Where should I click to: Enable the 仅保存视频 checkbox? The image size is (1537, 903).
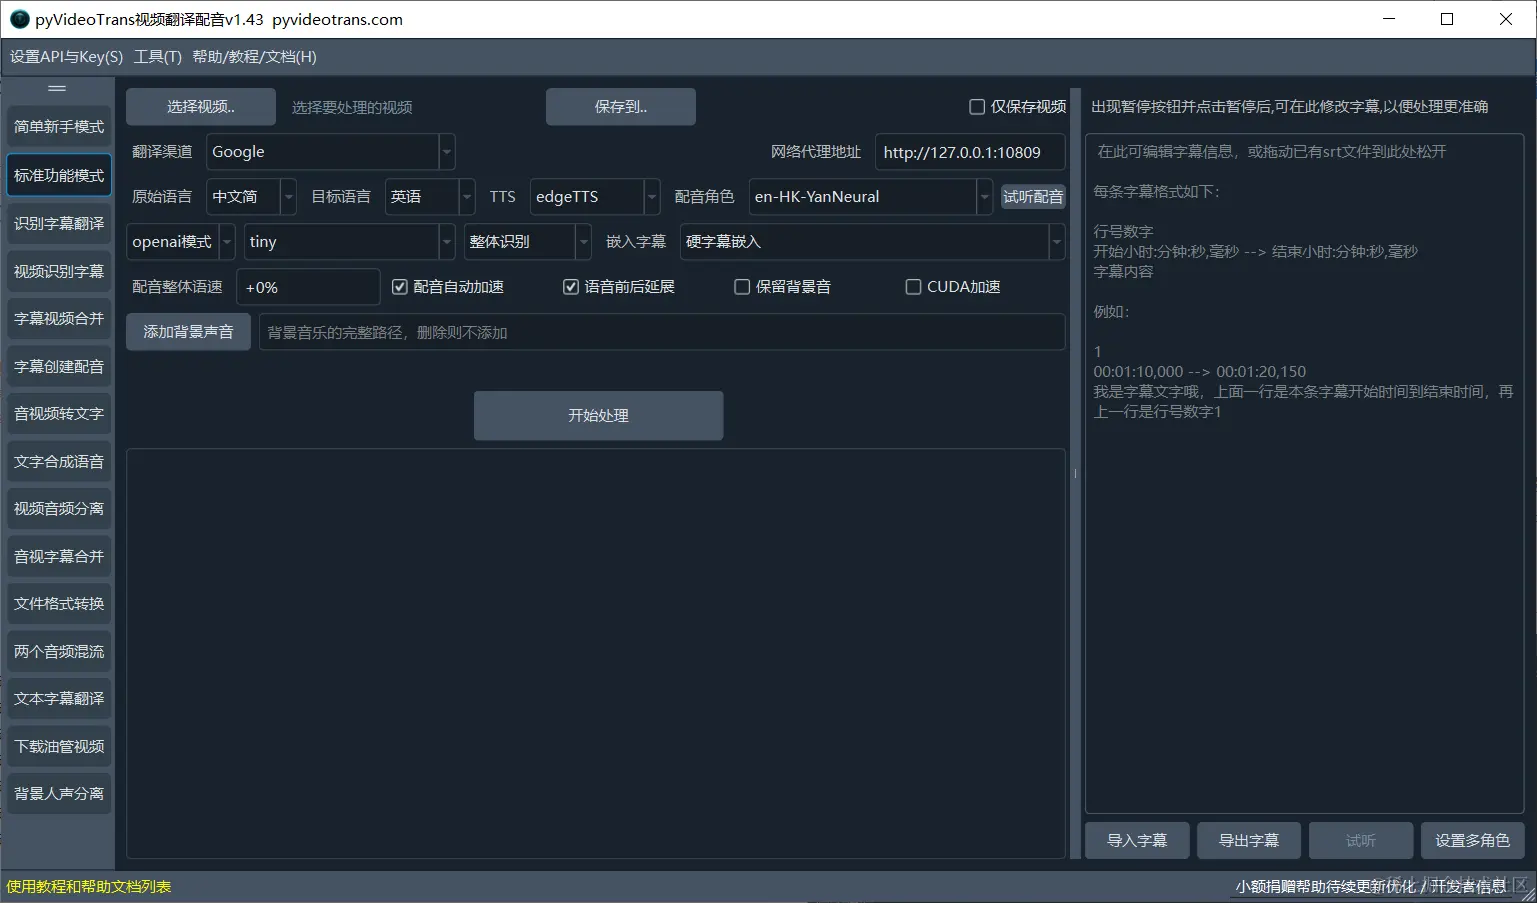tap(977, 106)
